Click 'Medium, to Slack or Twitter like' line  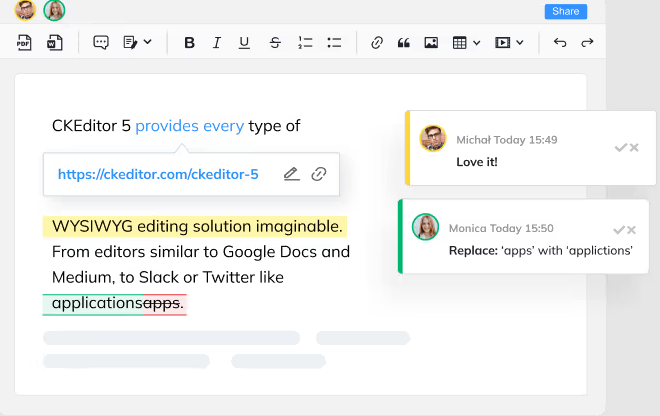(x=168, y=277)
